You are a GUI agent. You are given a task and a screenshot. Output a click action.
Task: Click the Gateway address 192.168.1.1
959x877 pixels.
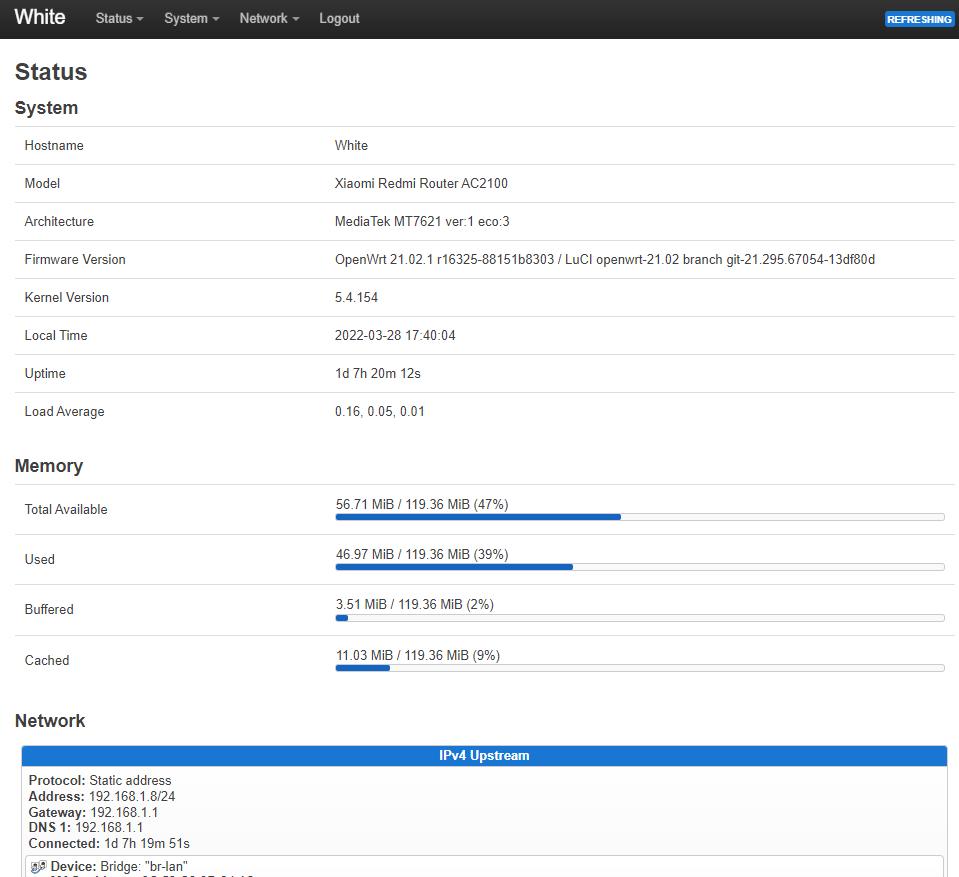click(124, 813)
